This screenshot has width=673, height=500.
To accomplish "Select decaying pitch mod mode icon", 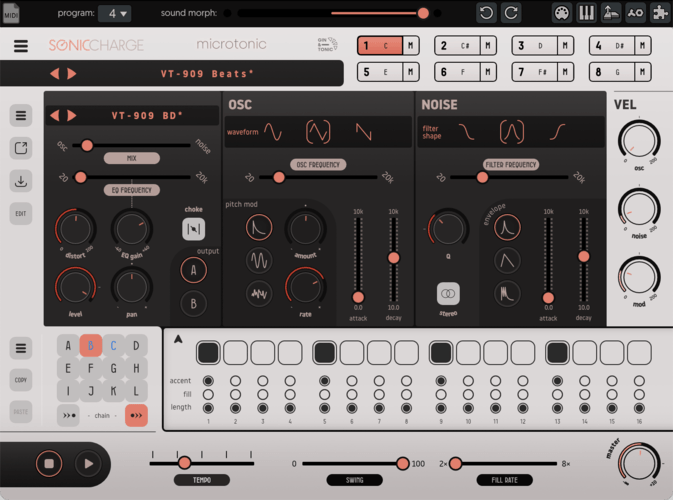I will (x=259, y=227).
